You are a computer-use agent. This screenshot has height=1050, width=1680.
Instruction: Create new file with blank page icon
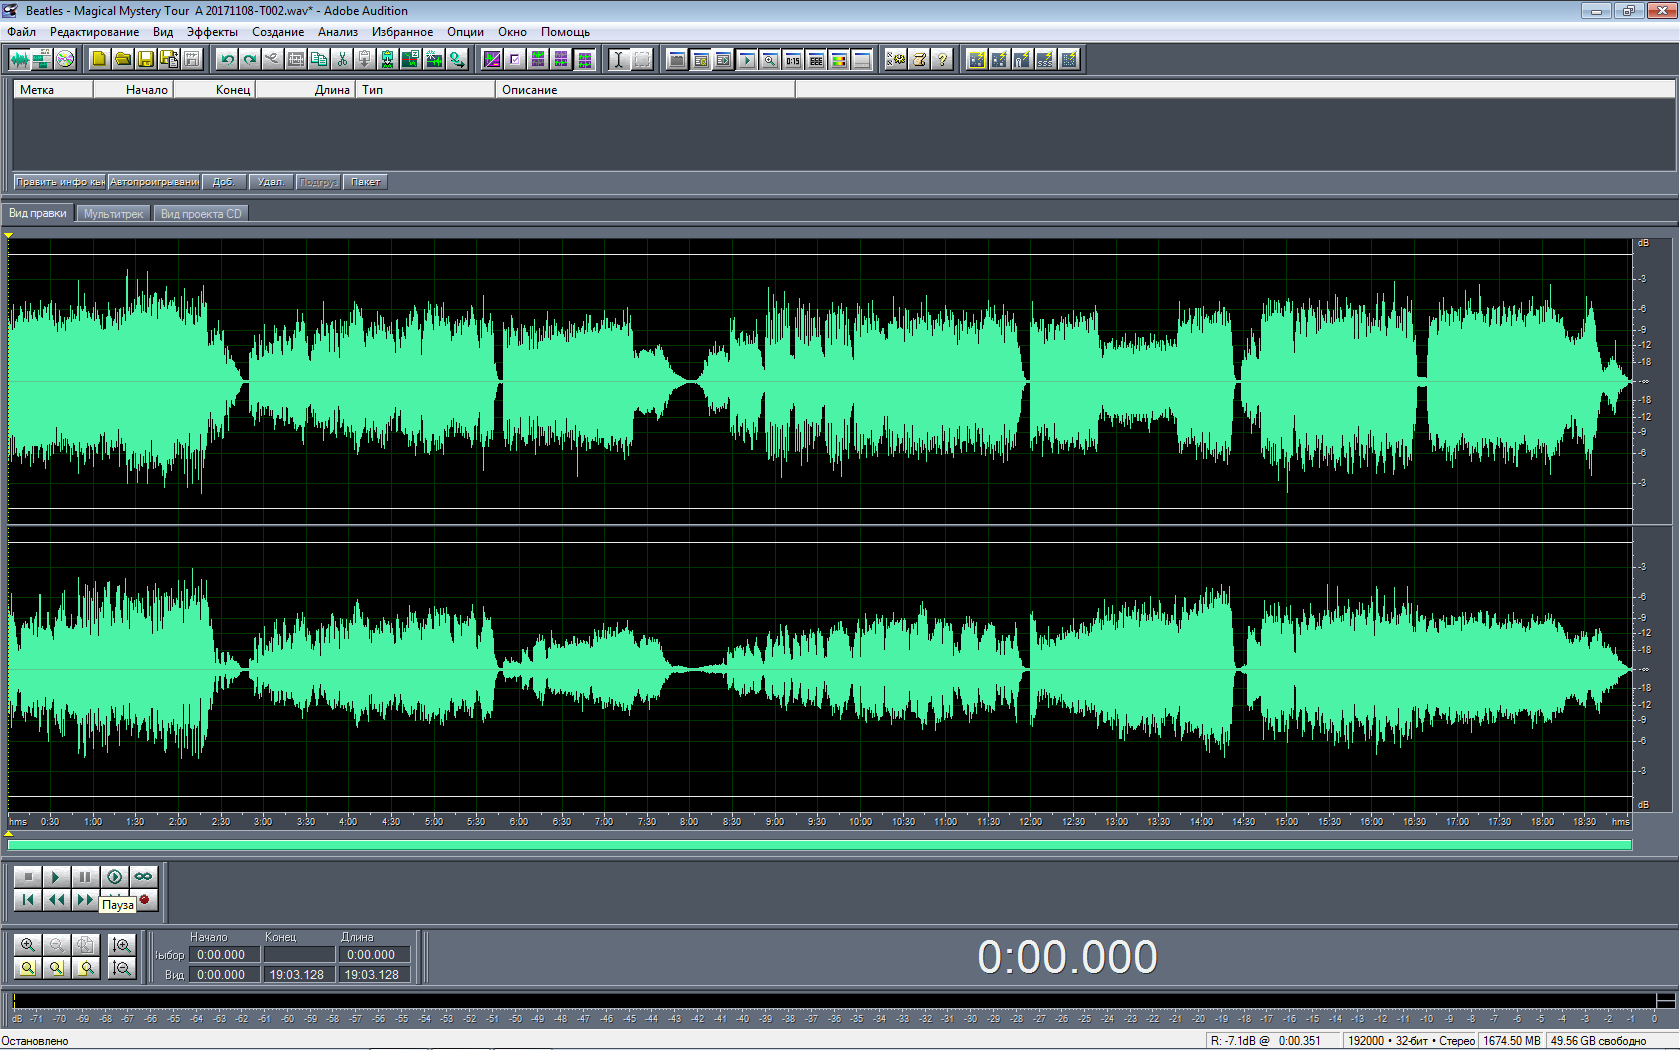coord(99,59)
